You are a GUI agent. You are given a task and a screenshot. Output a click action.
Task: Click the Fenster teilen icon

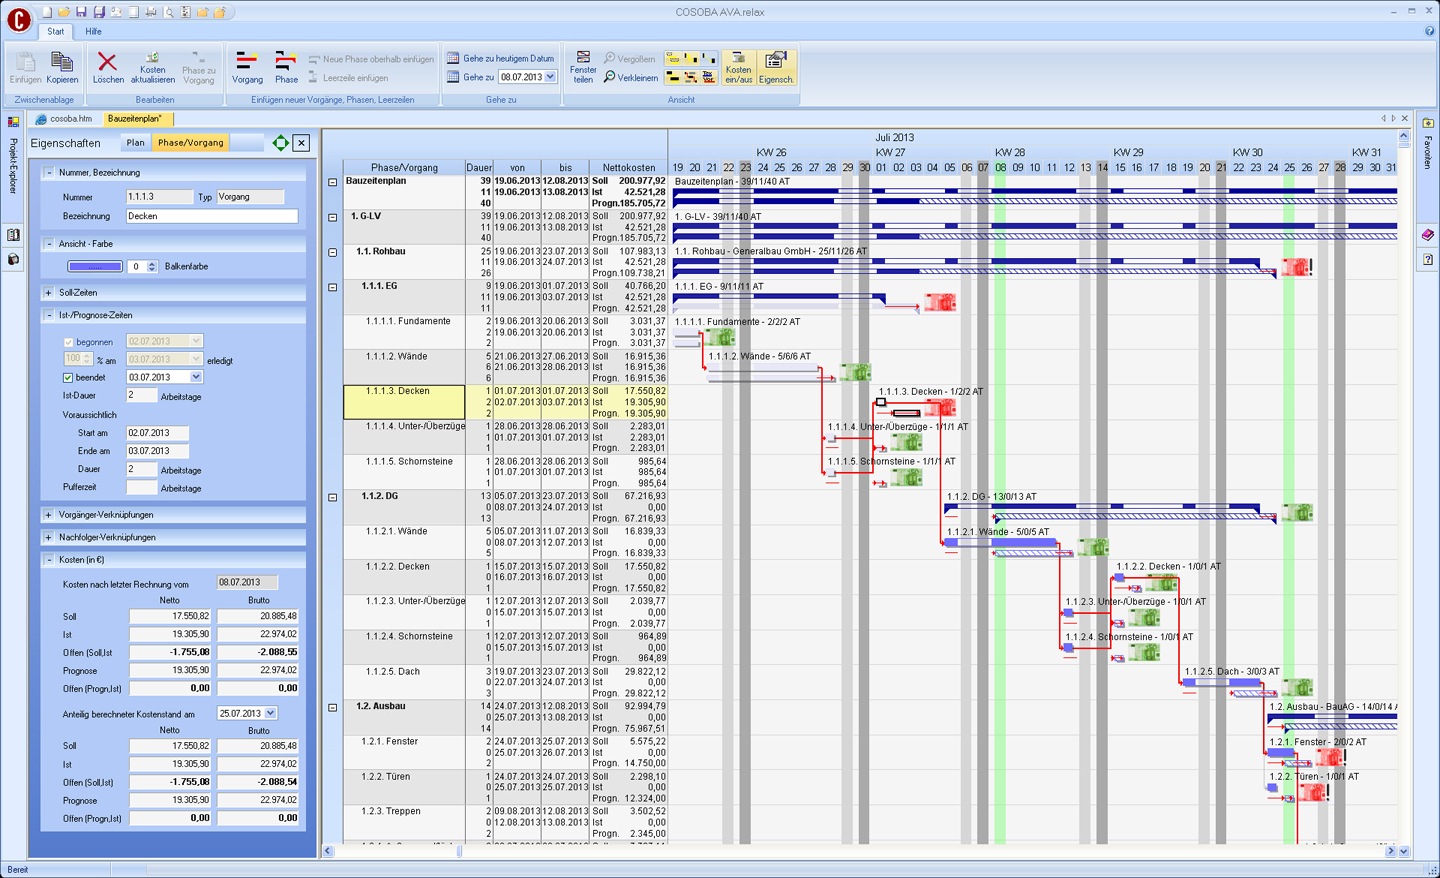[x=583, y=66]
